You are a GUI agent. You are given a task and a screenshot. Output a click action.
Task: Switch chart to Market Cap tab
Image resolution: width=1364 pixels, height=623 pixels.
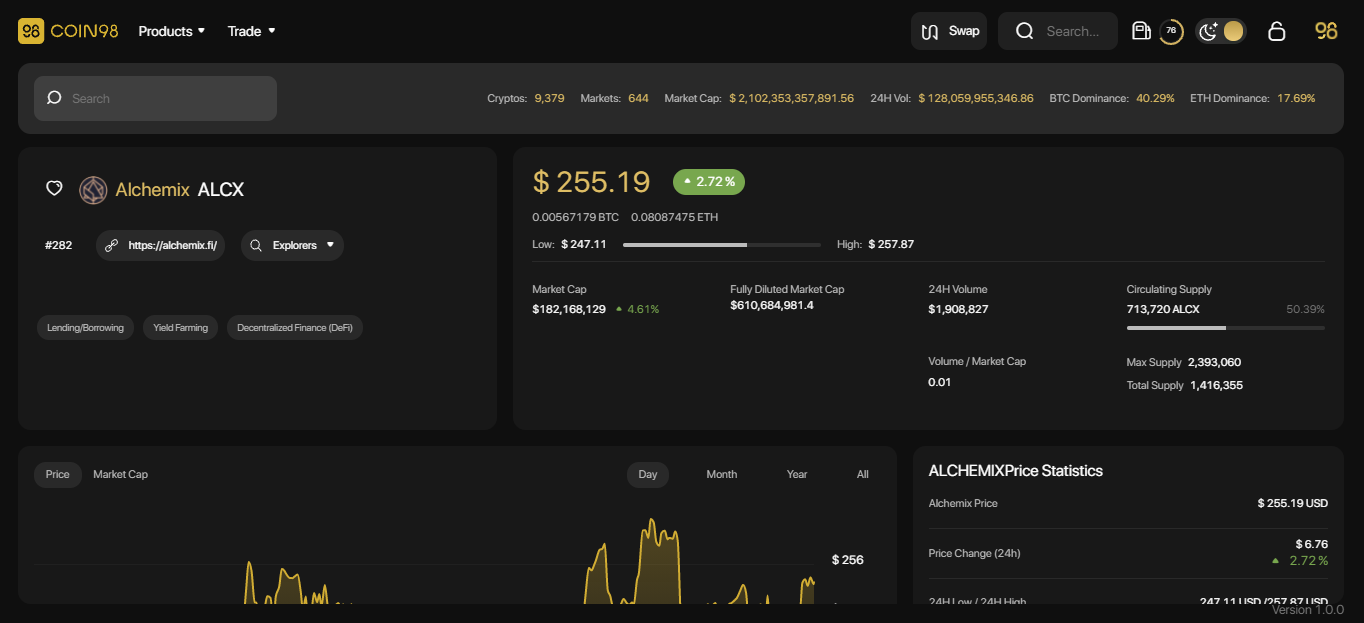(x=121, y=474)
